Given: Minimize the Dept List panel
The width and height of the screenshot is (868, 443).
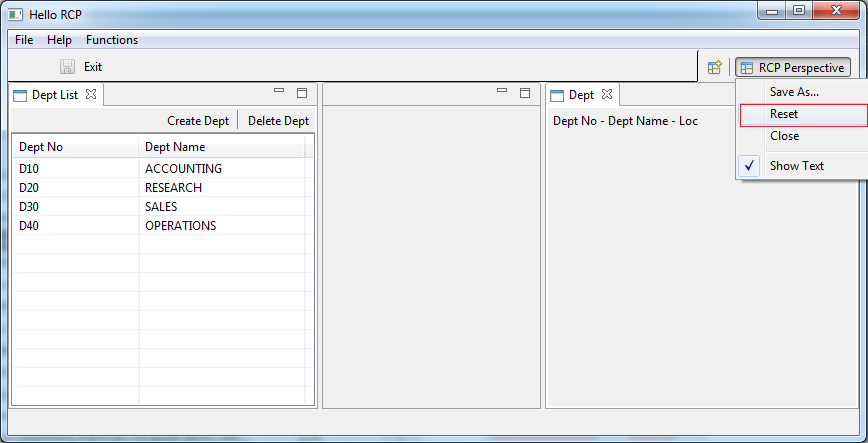Looking at the screenshot, I should (x=279, y=91).
